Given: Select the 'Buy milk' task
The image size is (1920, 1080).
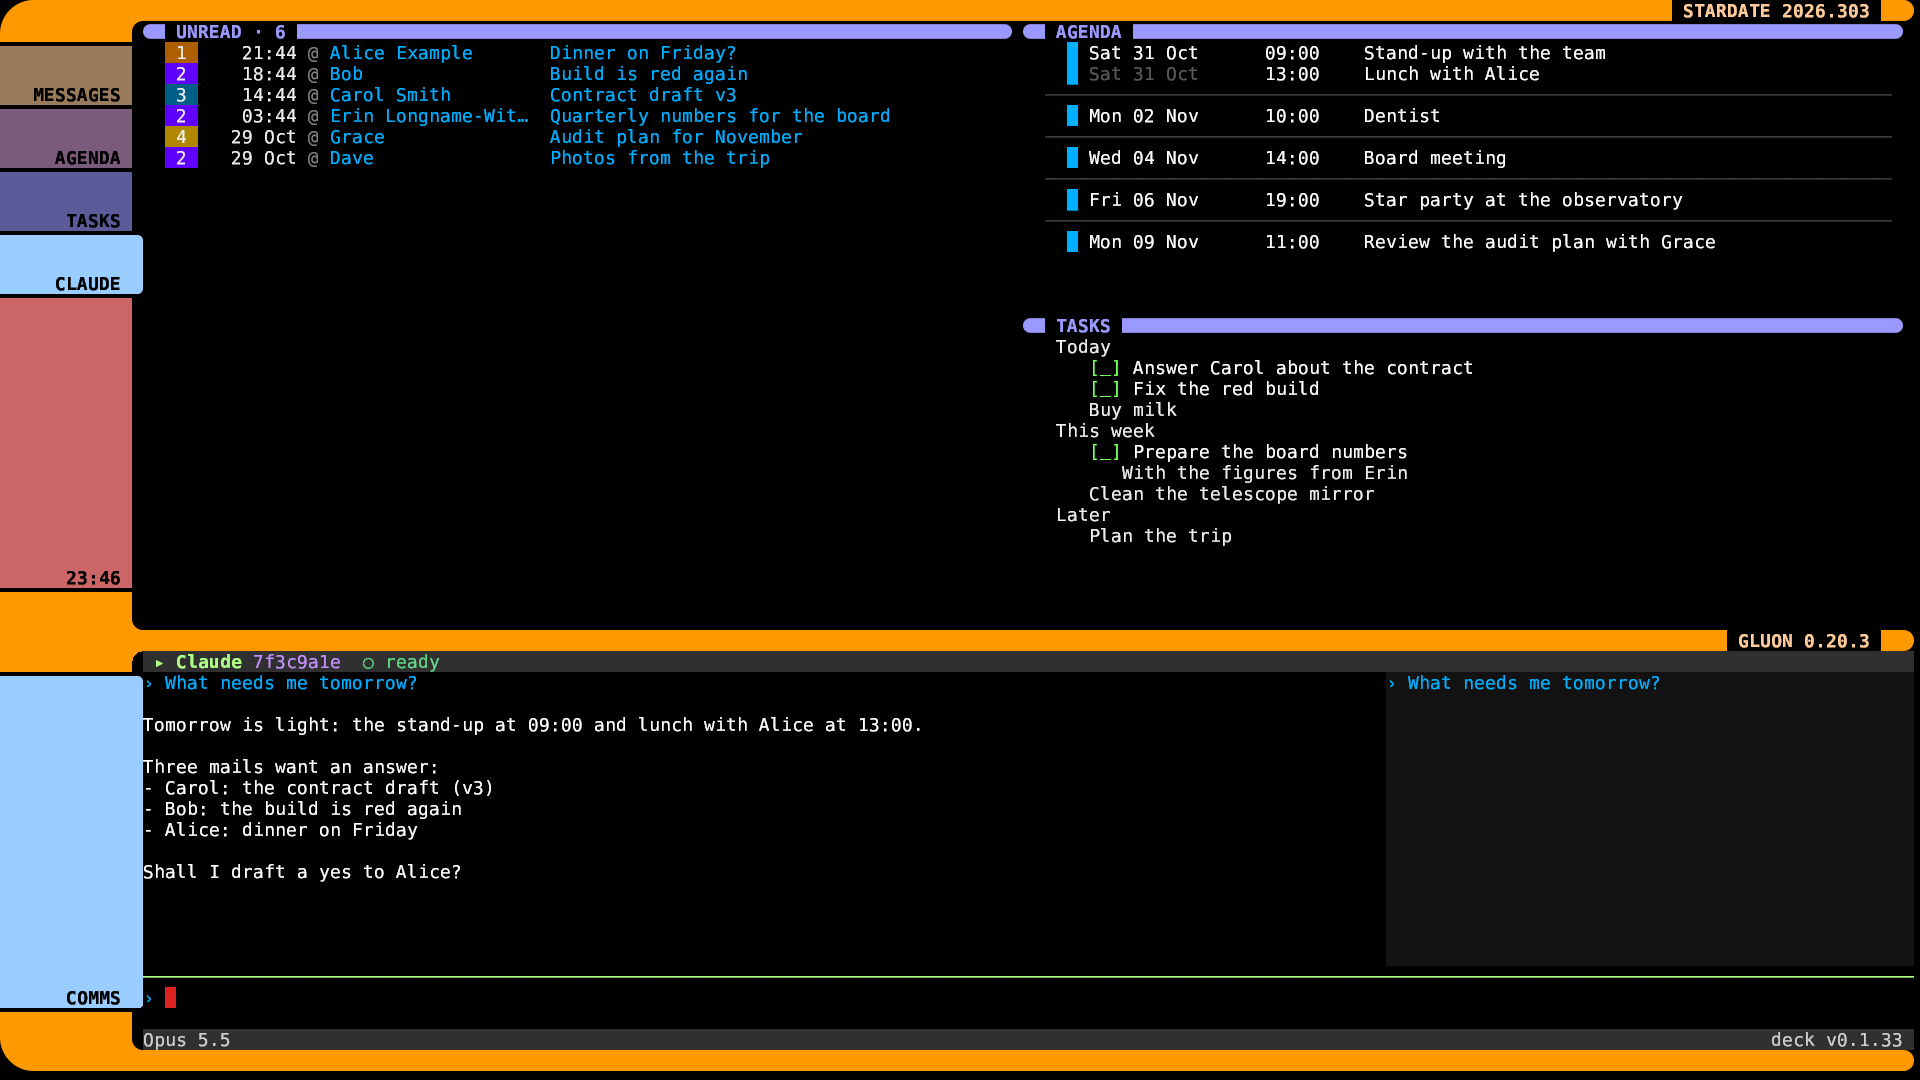Looking at the screenshot, I should tap(1133, 410).
